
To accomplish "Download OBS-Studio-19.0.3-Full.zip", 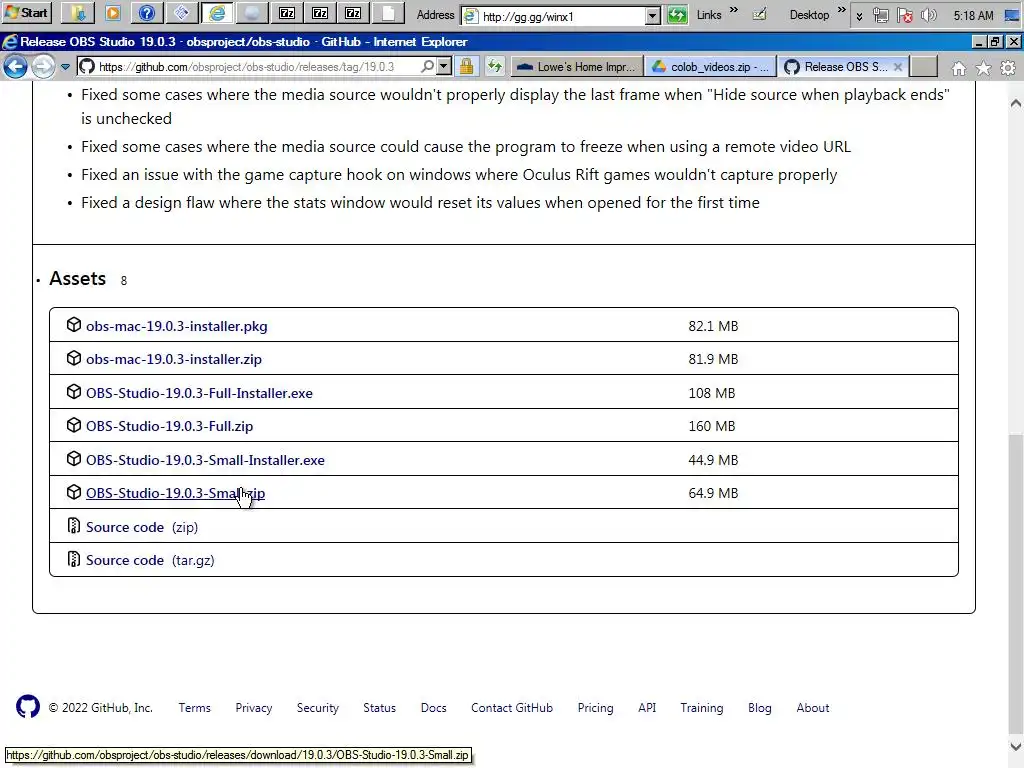I will point(169,426).
